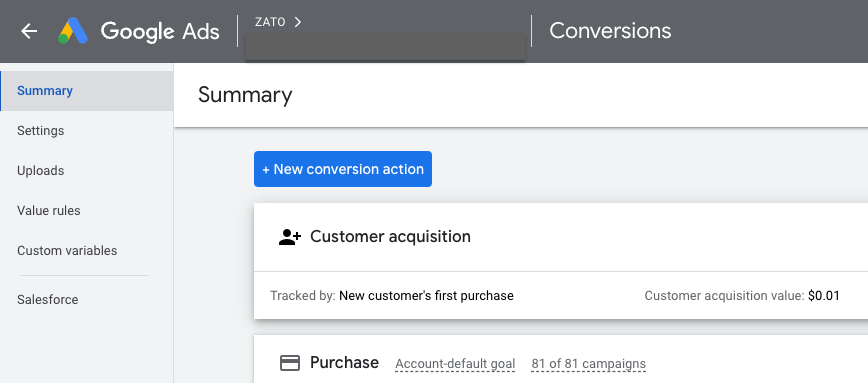This screenshot has width=868, height=383.
Task: Select Value rules in sidebar
Action: tap(87, 210)
